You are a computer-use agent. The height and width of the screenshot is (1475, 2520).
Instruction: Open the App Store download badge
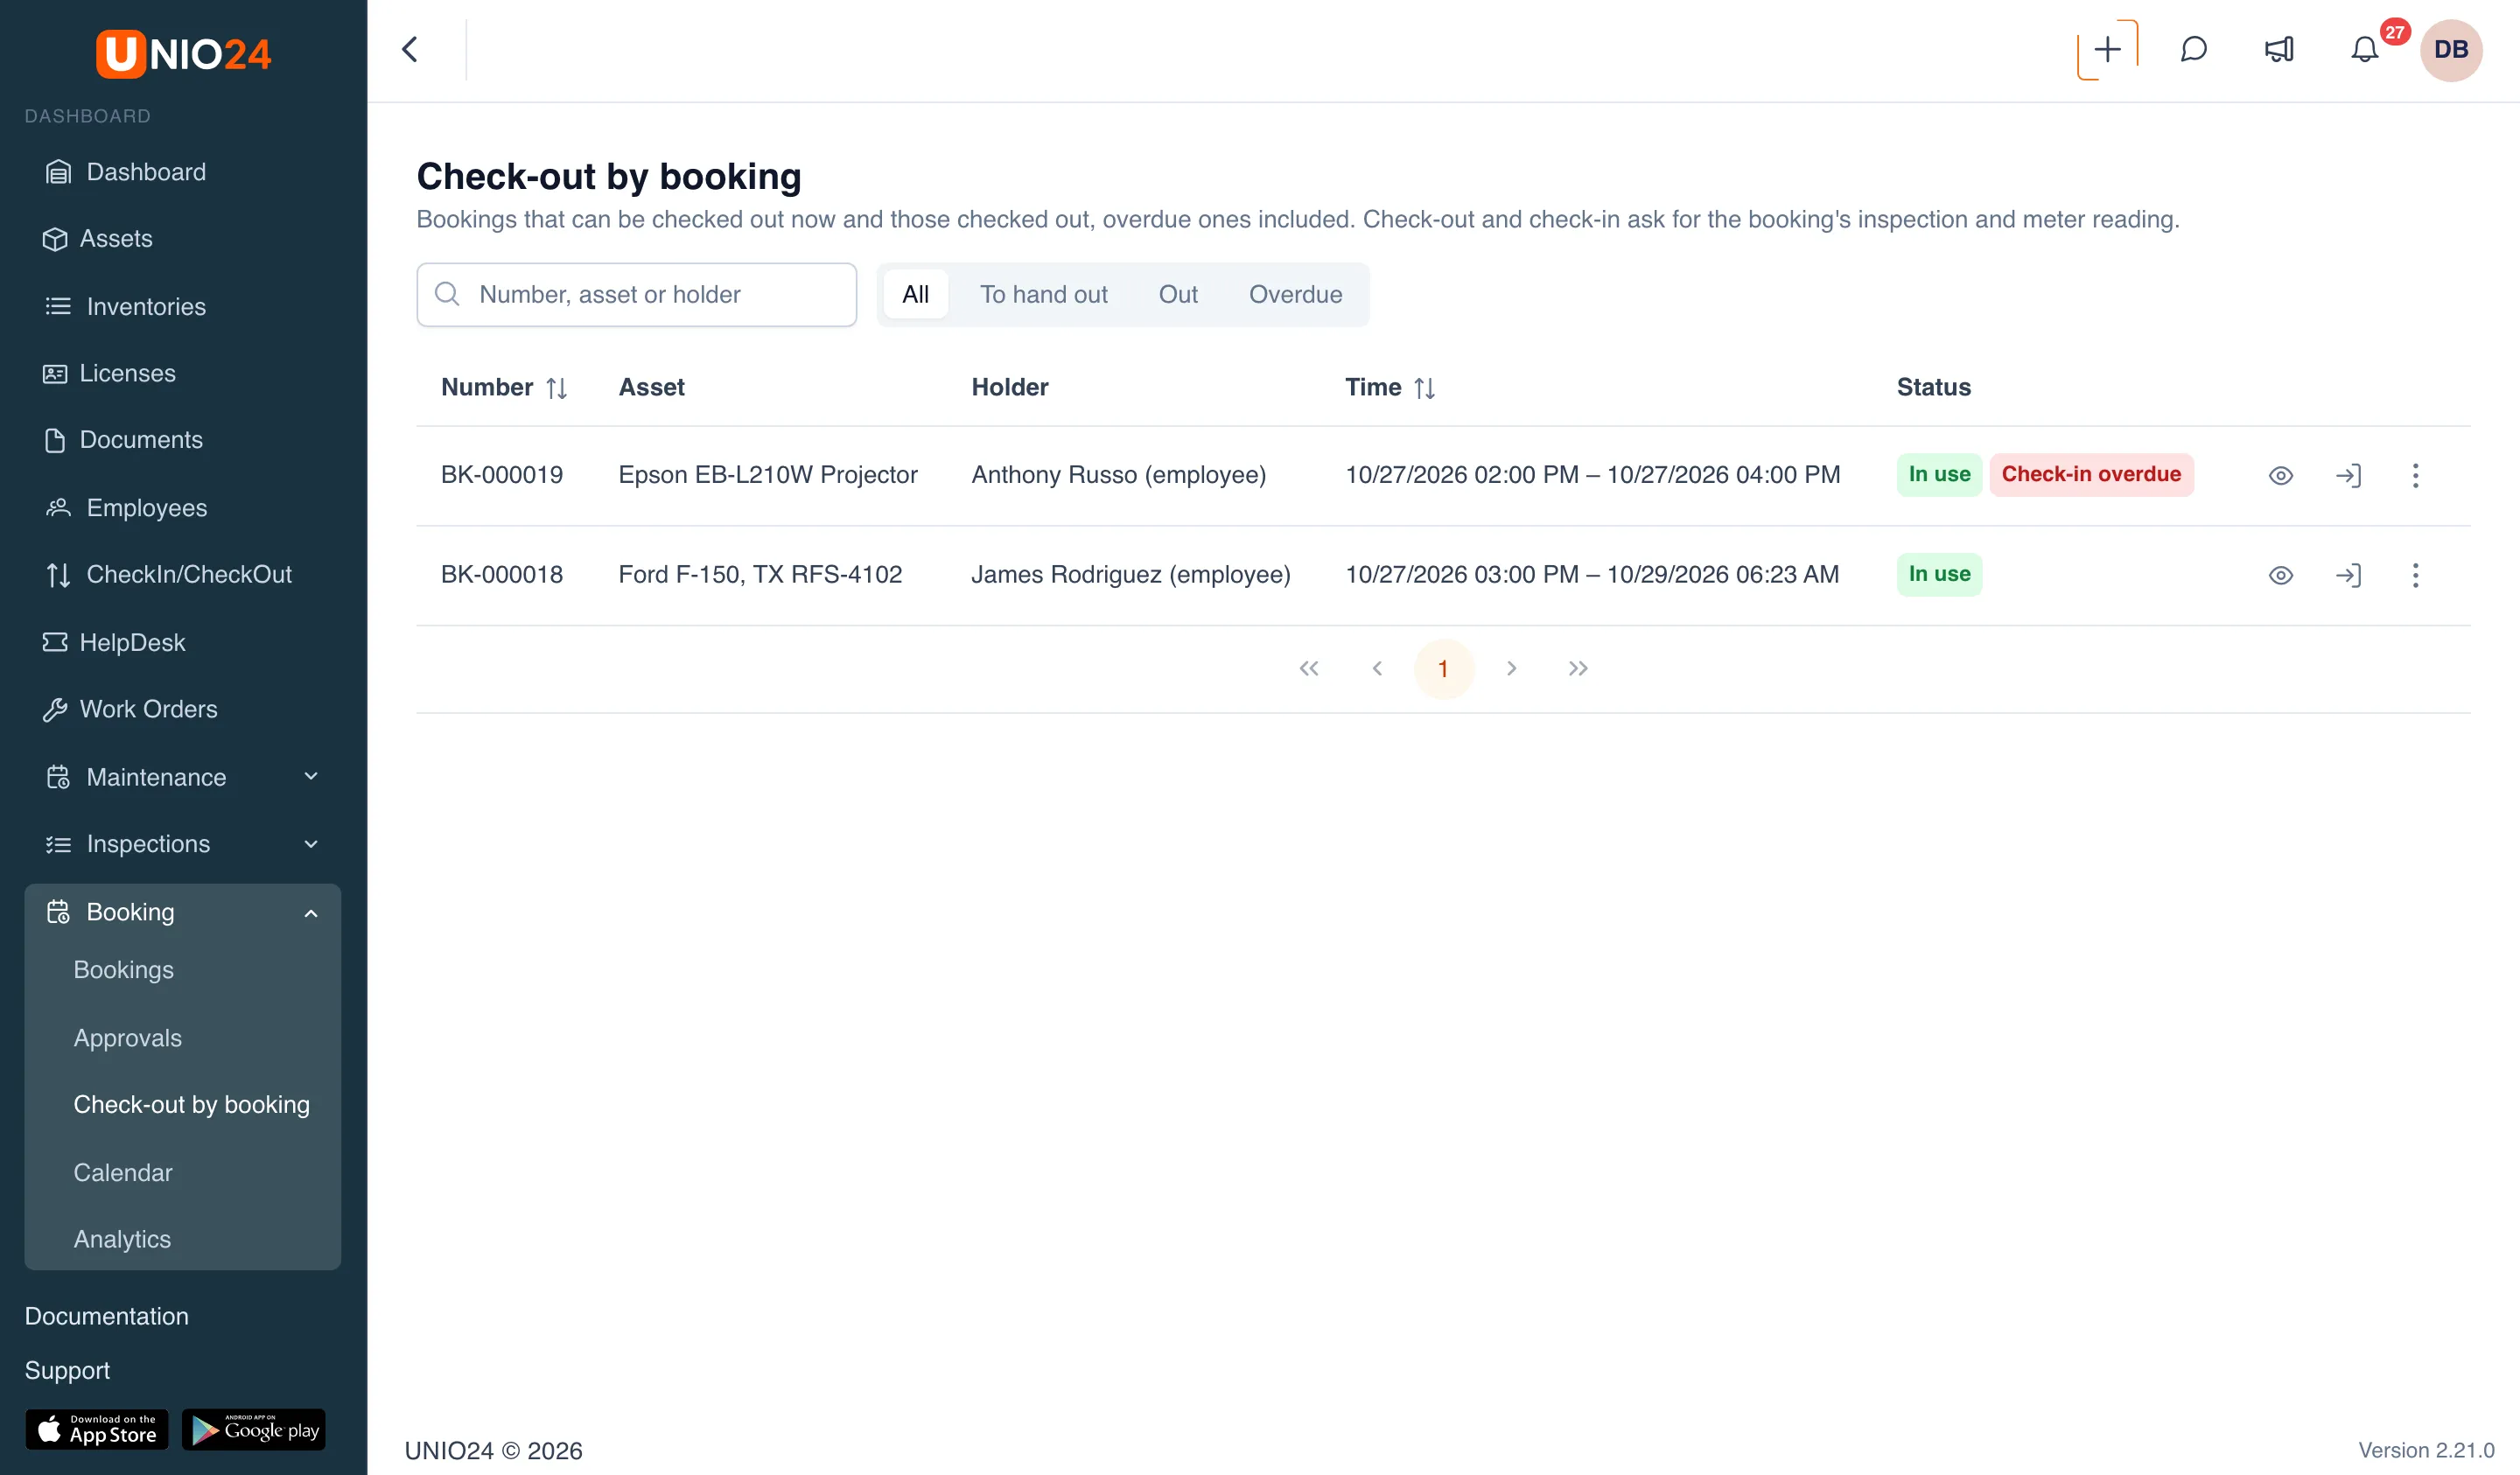coord(96,1430)
